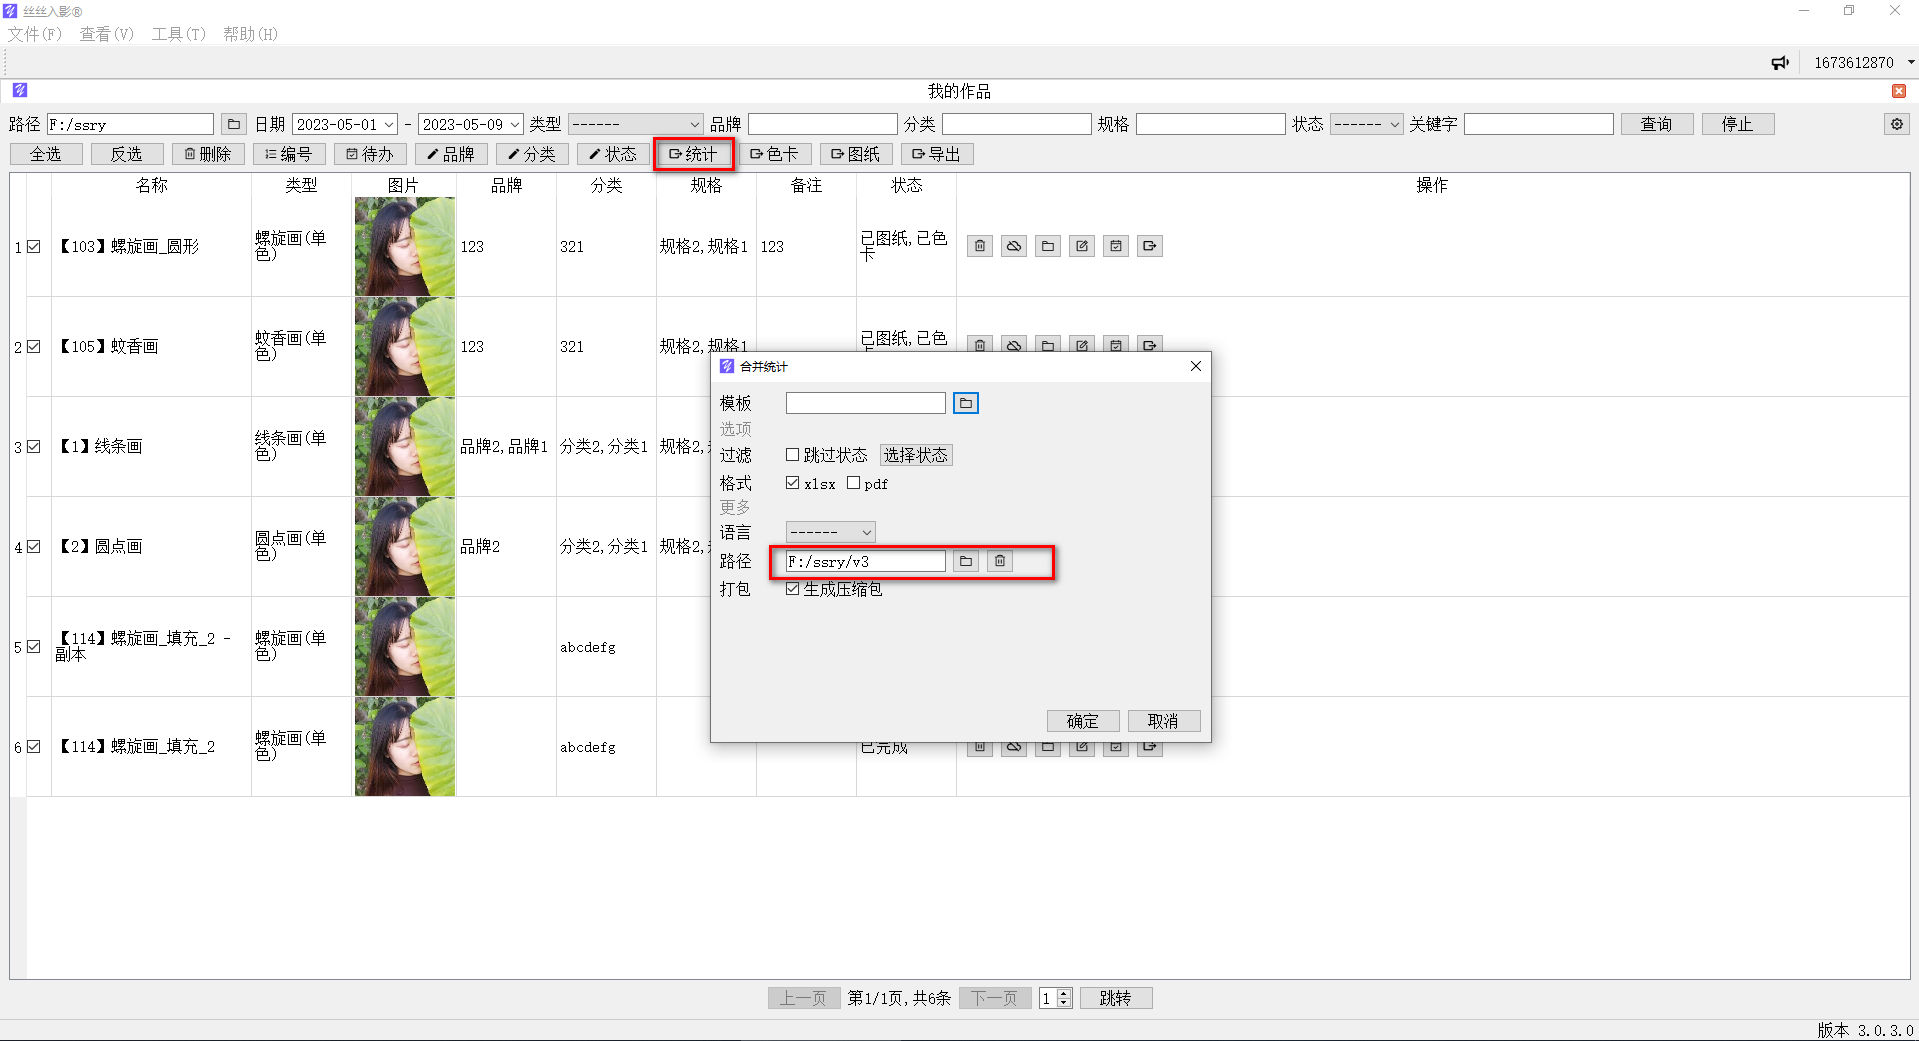Open the 查看(V) menu
The width and height of the screenshot is (1919, 1041).
tap(106, 34)
